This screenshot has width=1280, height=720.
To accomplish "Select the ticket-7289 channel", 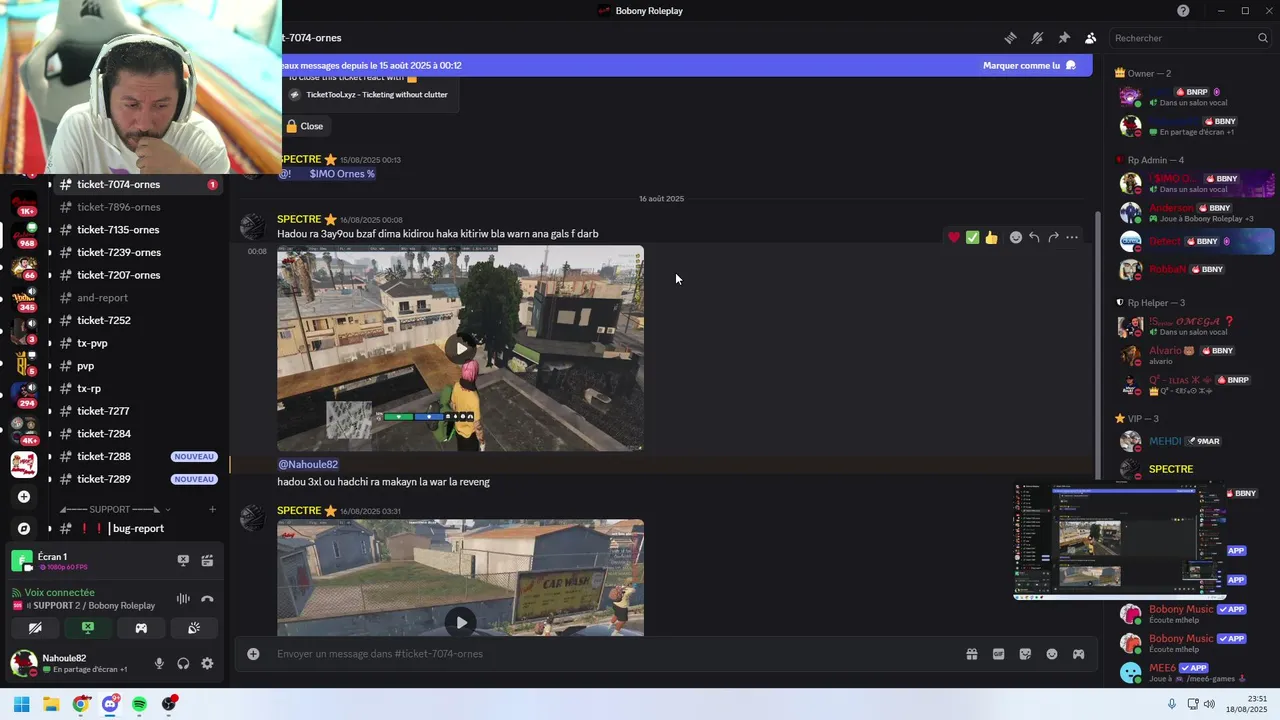I will [x=135, y=479].
